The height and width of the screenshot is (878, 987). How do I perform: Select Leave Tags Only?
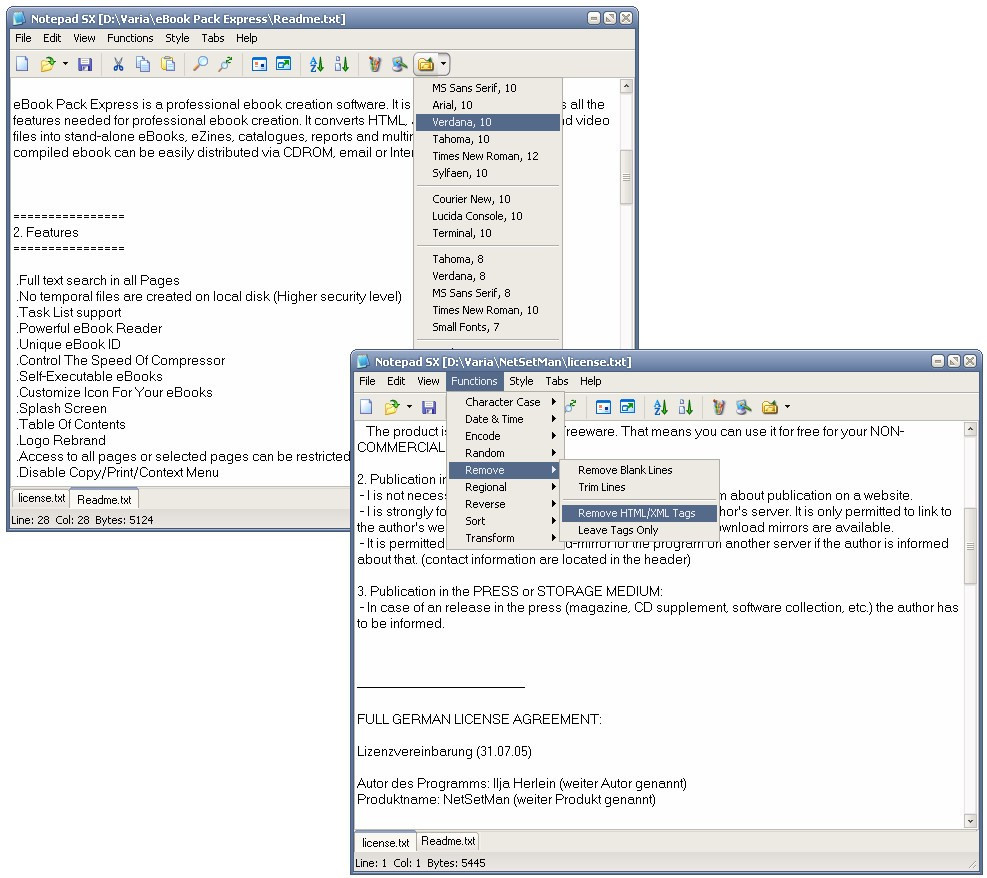tap(639, 531)
